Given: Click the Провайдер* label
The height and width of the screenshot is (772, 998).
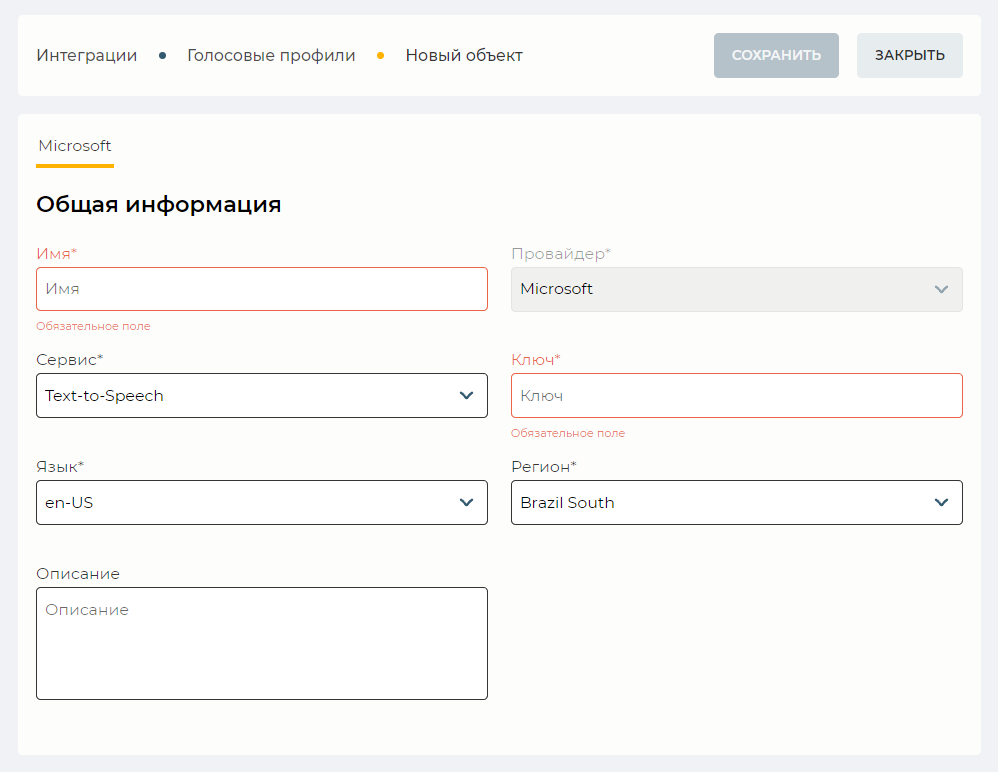Looking at the screenshot, I should click(x=561, y=253).
